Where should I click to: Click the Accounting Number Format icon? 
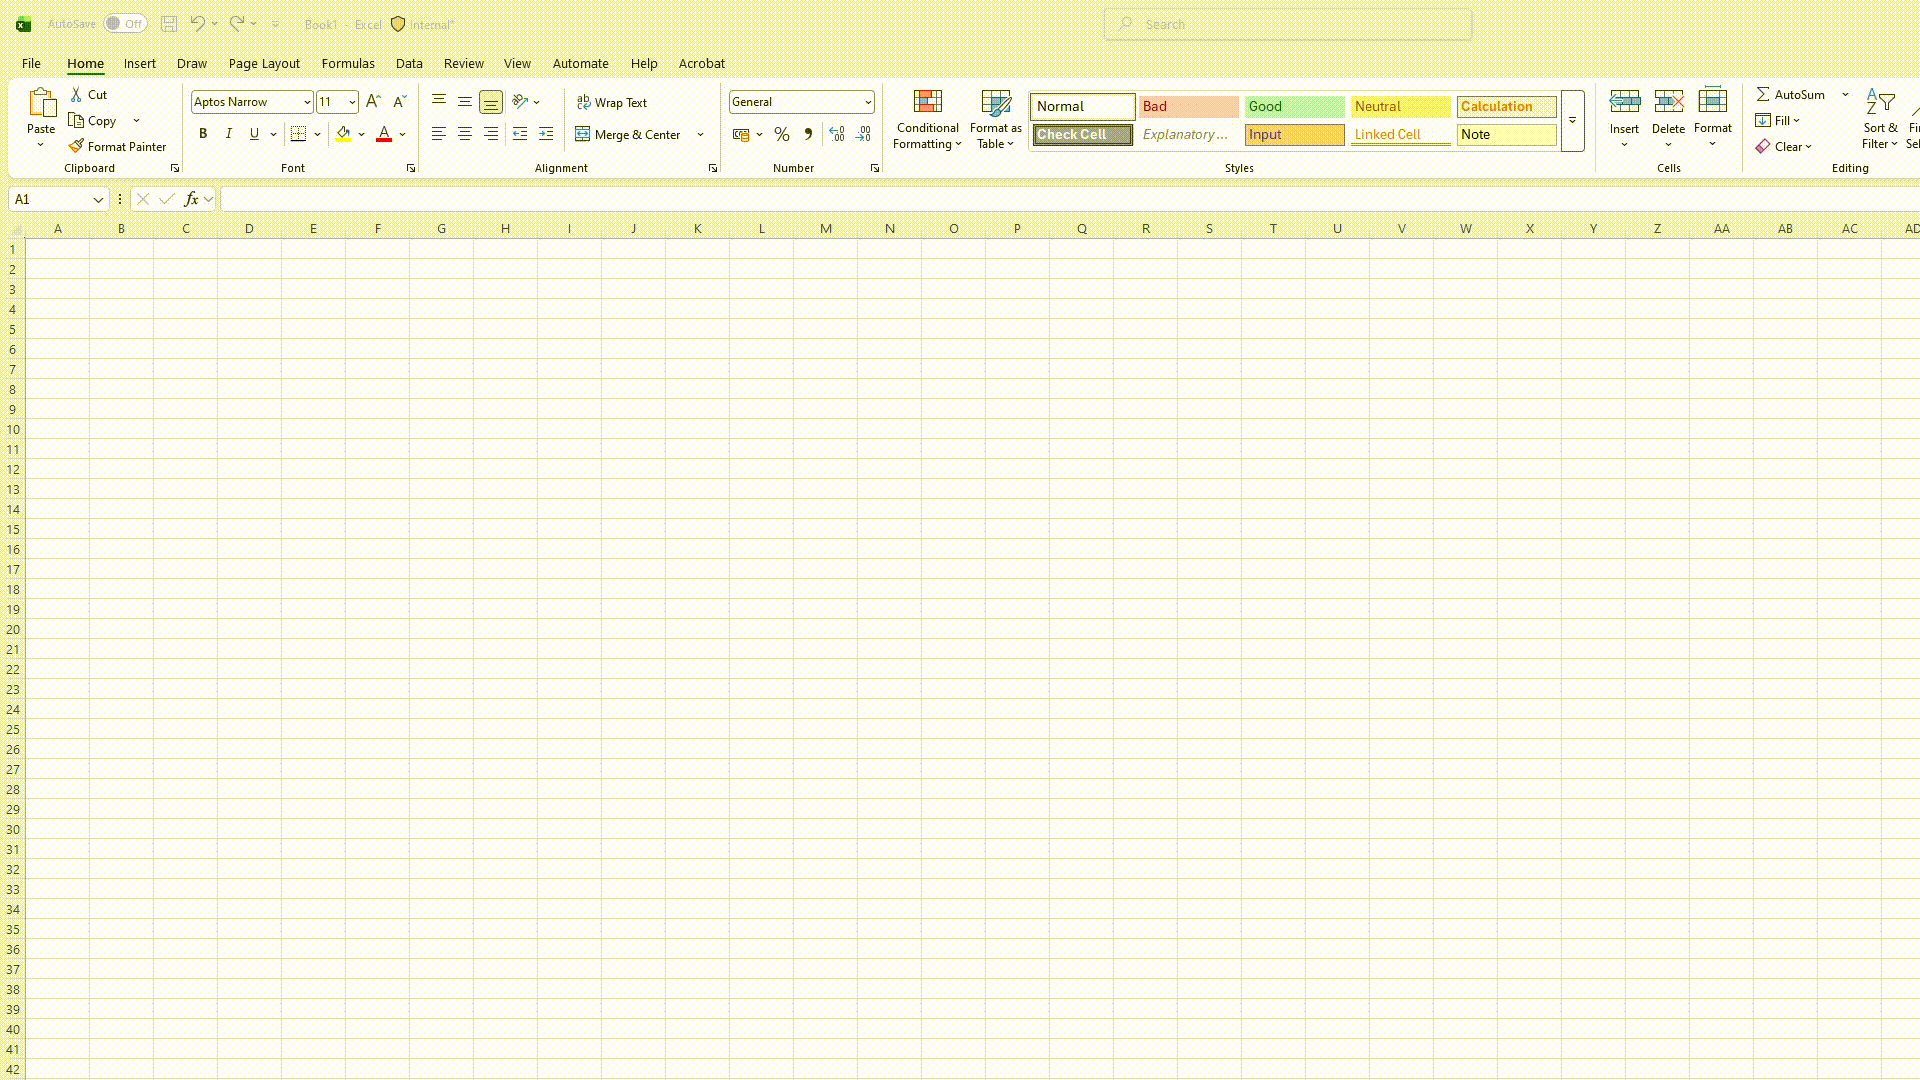coord(741,134)
